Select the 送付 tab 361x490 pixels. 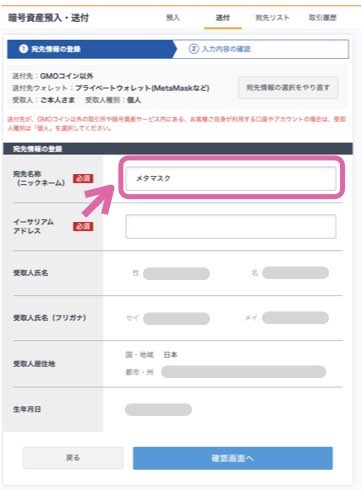(x=223, y=18)
